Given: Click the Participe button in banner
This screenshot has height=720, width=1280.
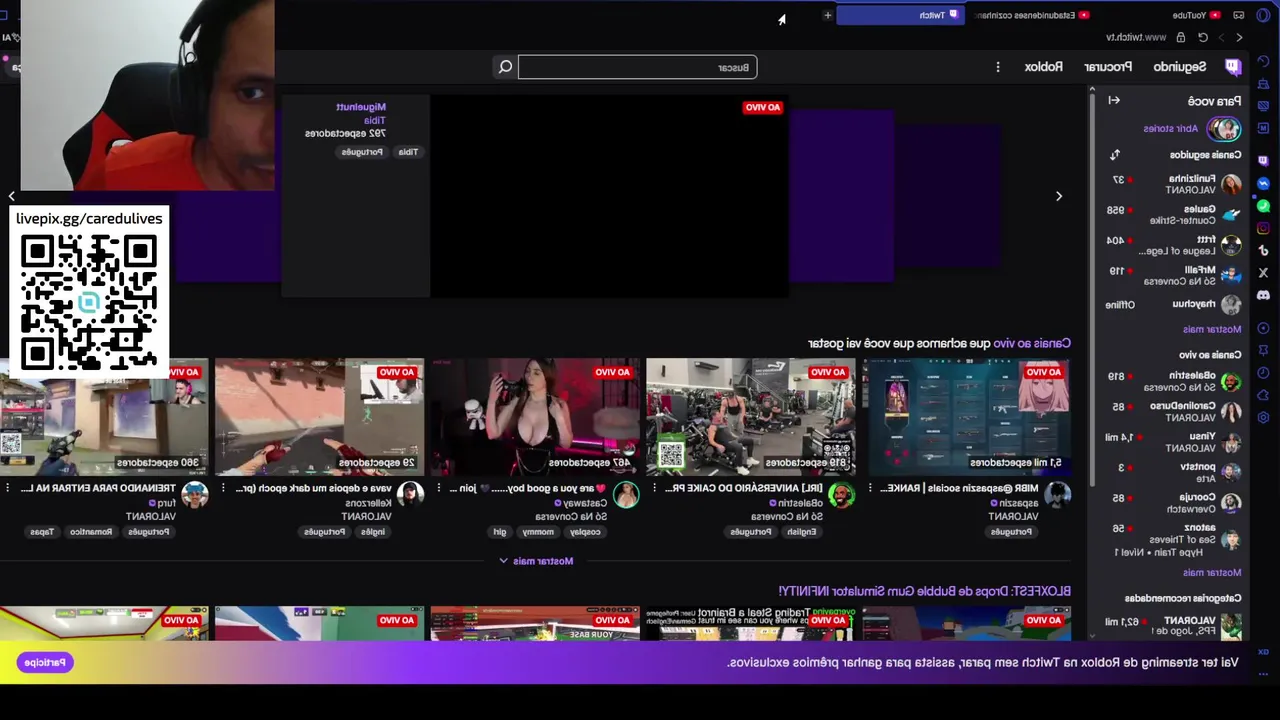Looking at the screenshot, I should pos(45,662).
